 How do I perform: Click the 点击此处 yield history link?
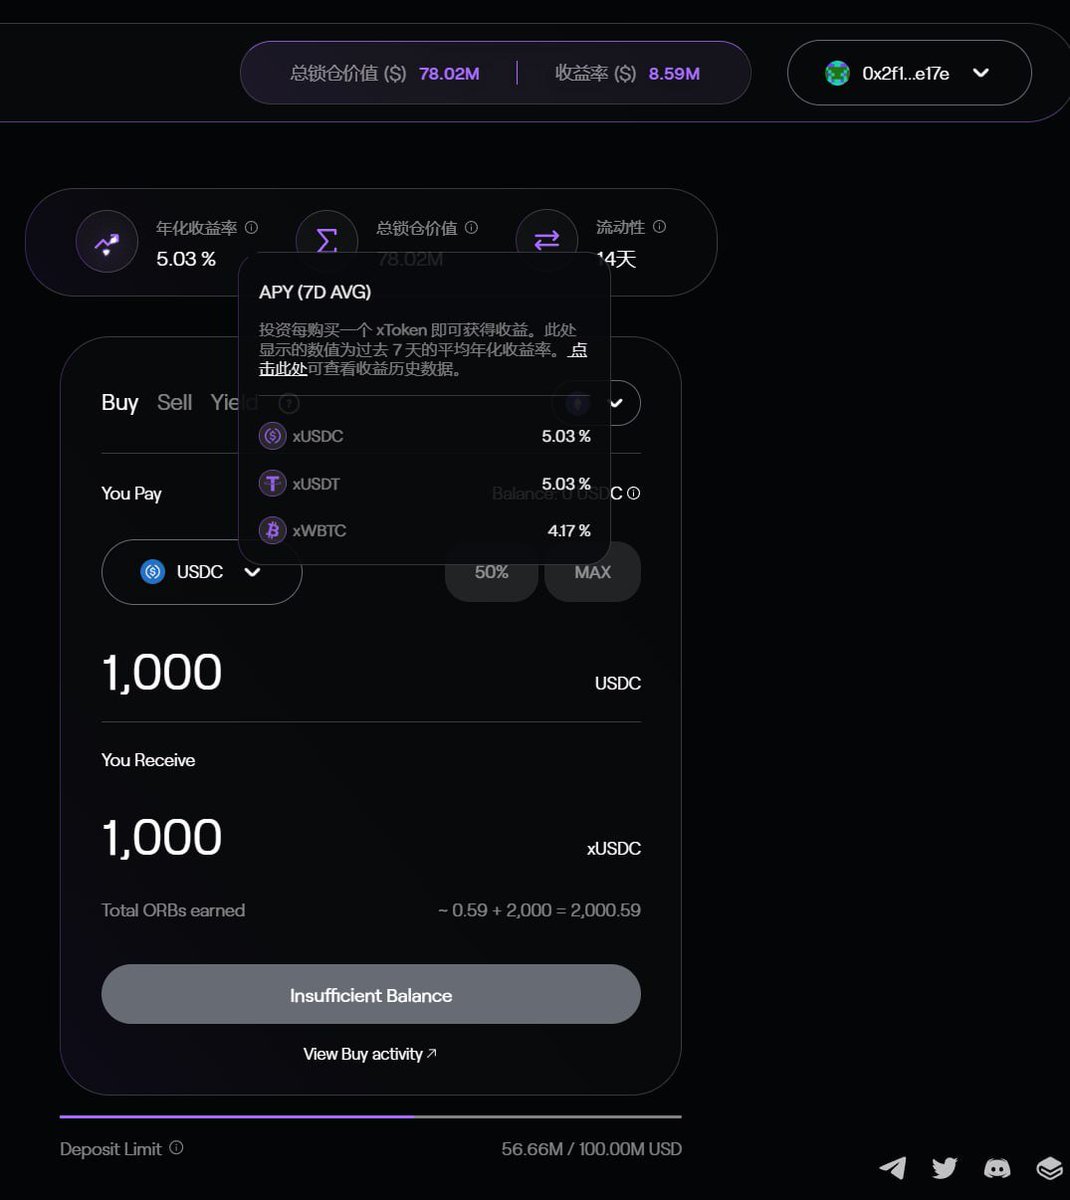283,368
